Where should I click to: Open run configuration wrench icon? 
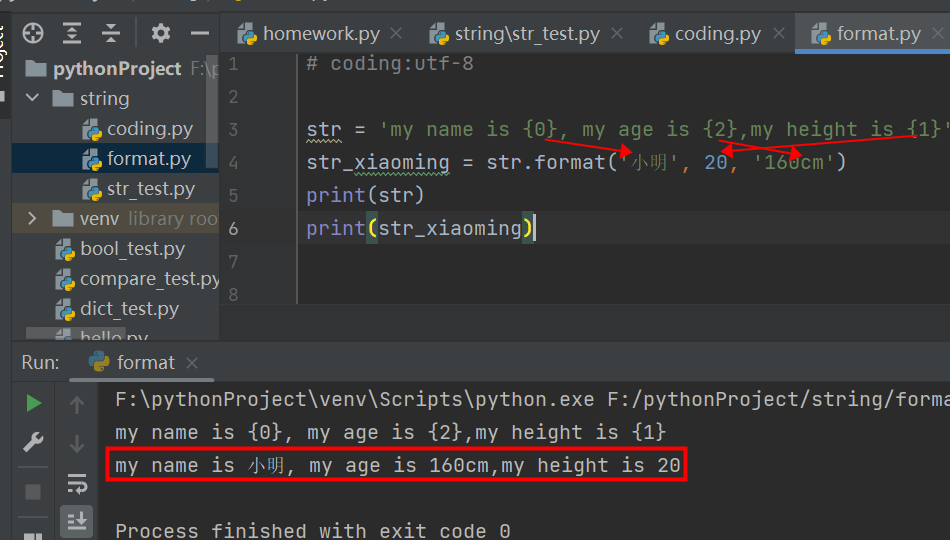coord(33,442)
